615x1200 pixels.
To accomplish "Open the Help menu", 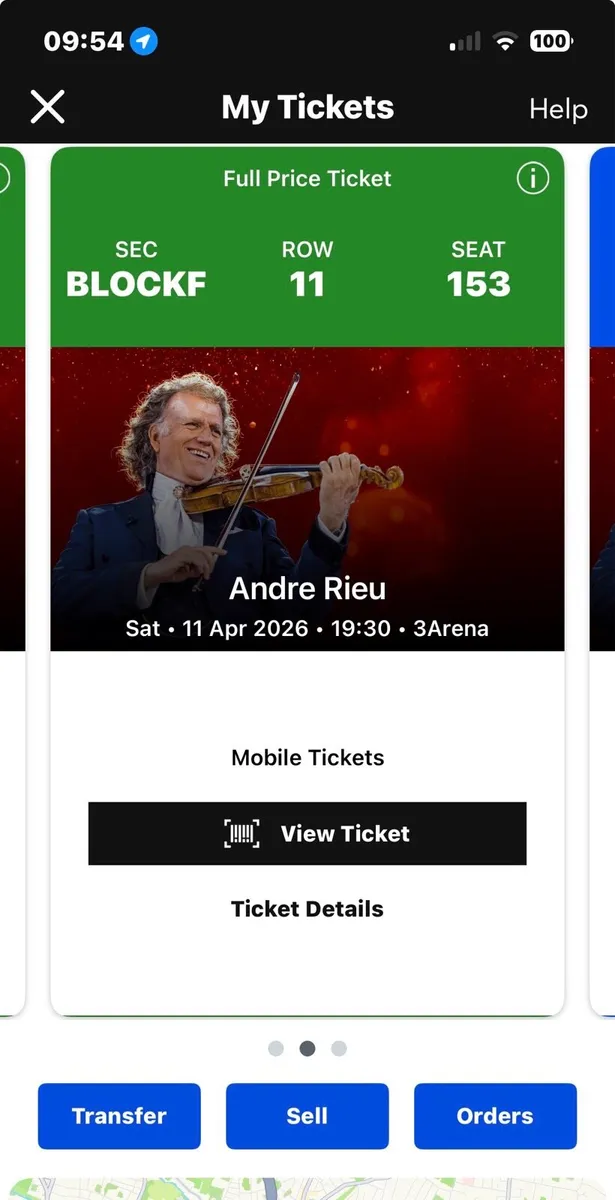I will 558,108.
